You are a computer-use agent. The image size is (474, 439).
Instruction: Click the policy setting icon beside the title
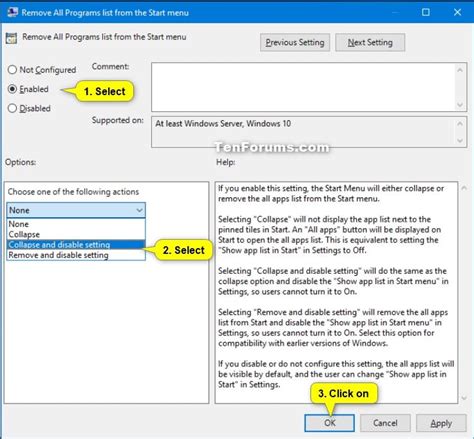point(11,38)
